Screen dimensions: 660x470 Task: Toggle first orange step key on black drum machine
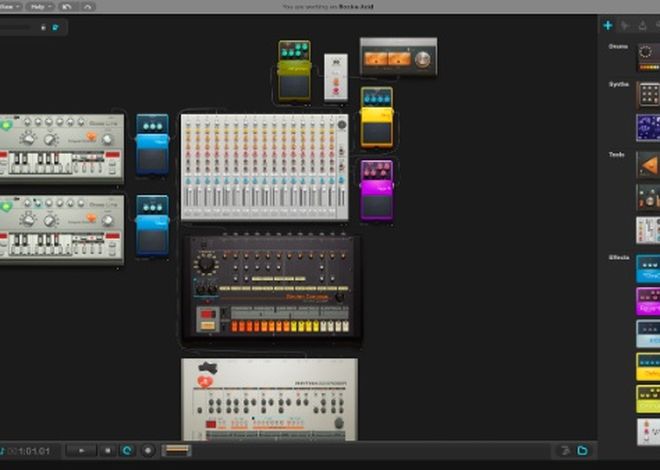click(235, 327)
